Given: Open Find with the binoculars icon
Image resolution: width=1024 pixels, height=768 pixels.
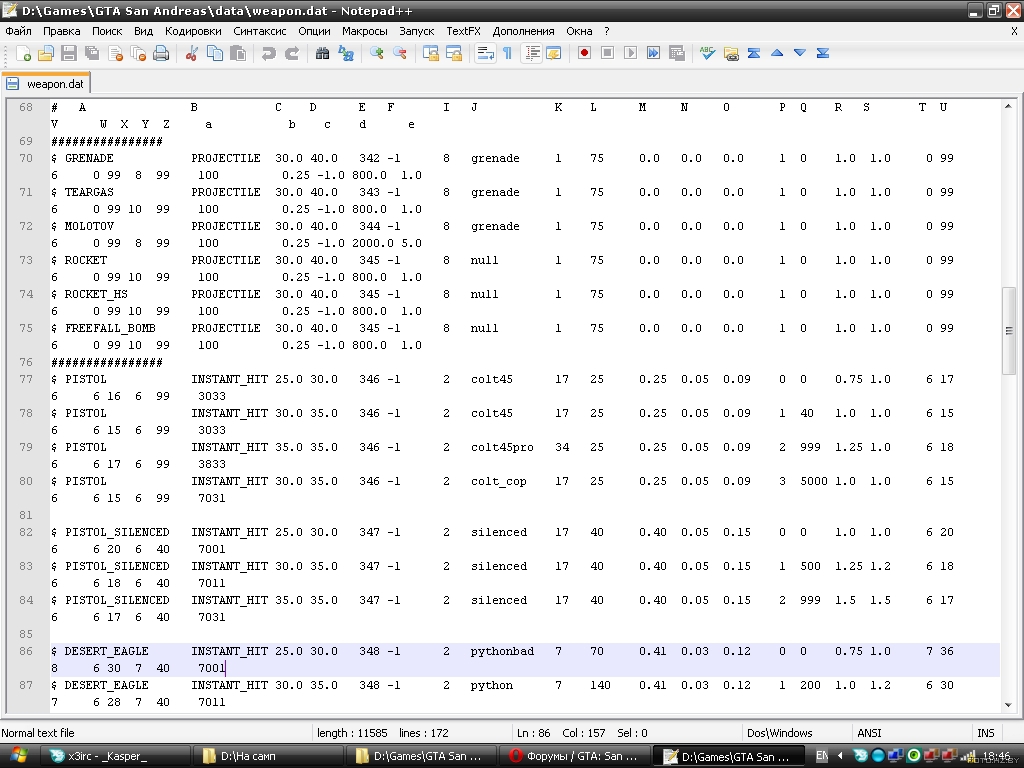Looking at the screenshot, I should click(322, 54).
